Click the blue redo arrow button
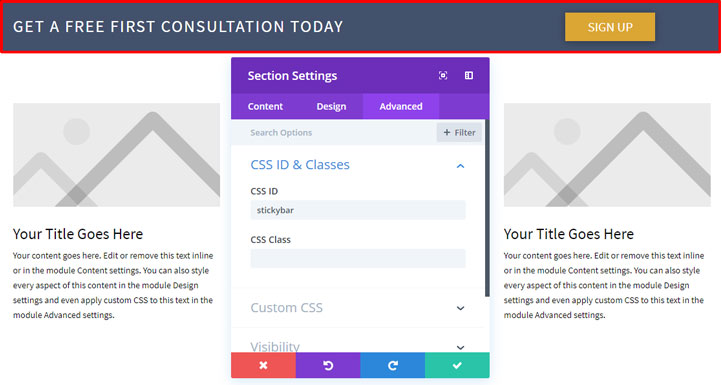Viewport: 722px width, 385px height. pyautogui.click(x=393, y=365)
